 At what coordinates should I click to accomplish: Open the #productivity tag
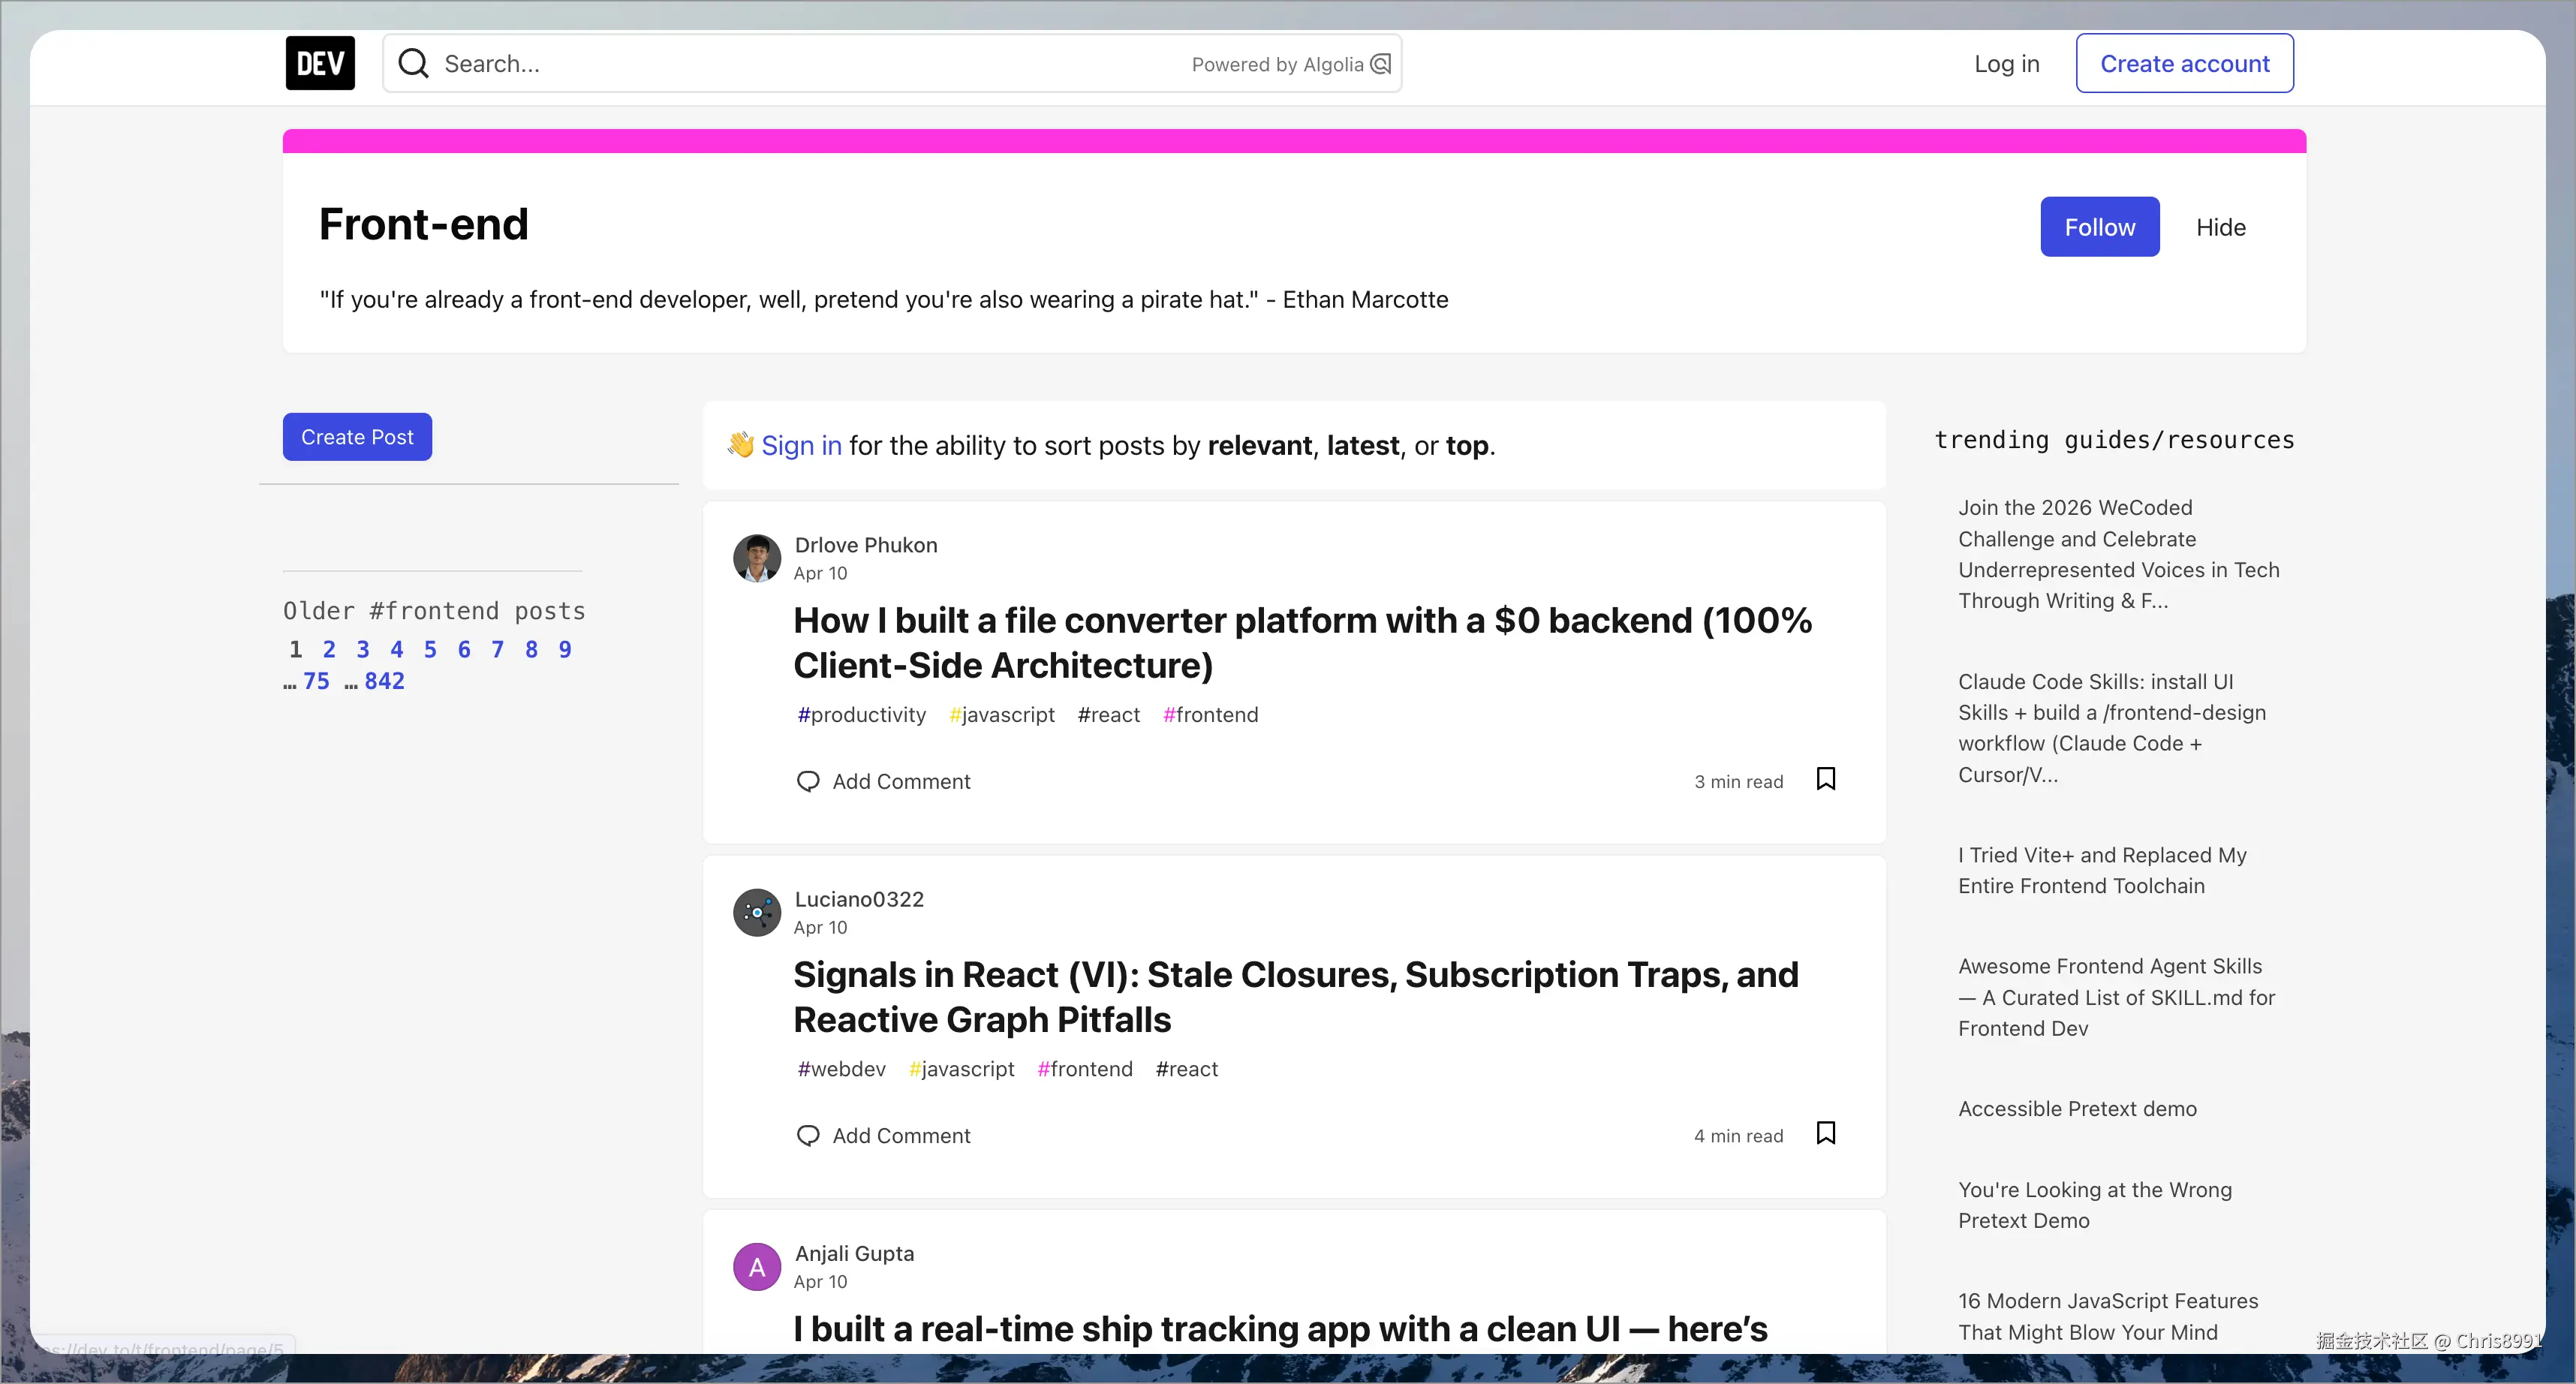tap(861, 715)
